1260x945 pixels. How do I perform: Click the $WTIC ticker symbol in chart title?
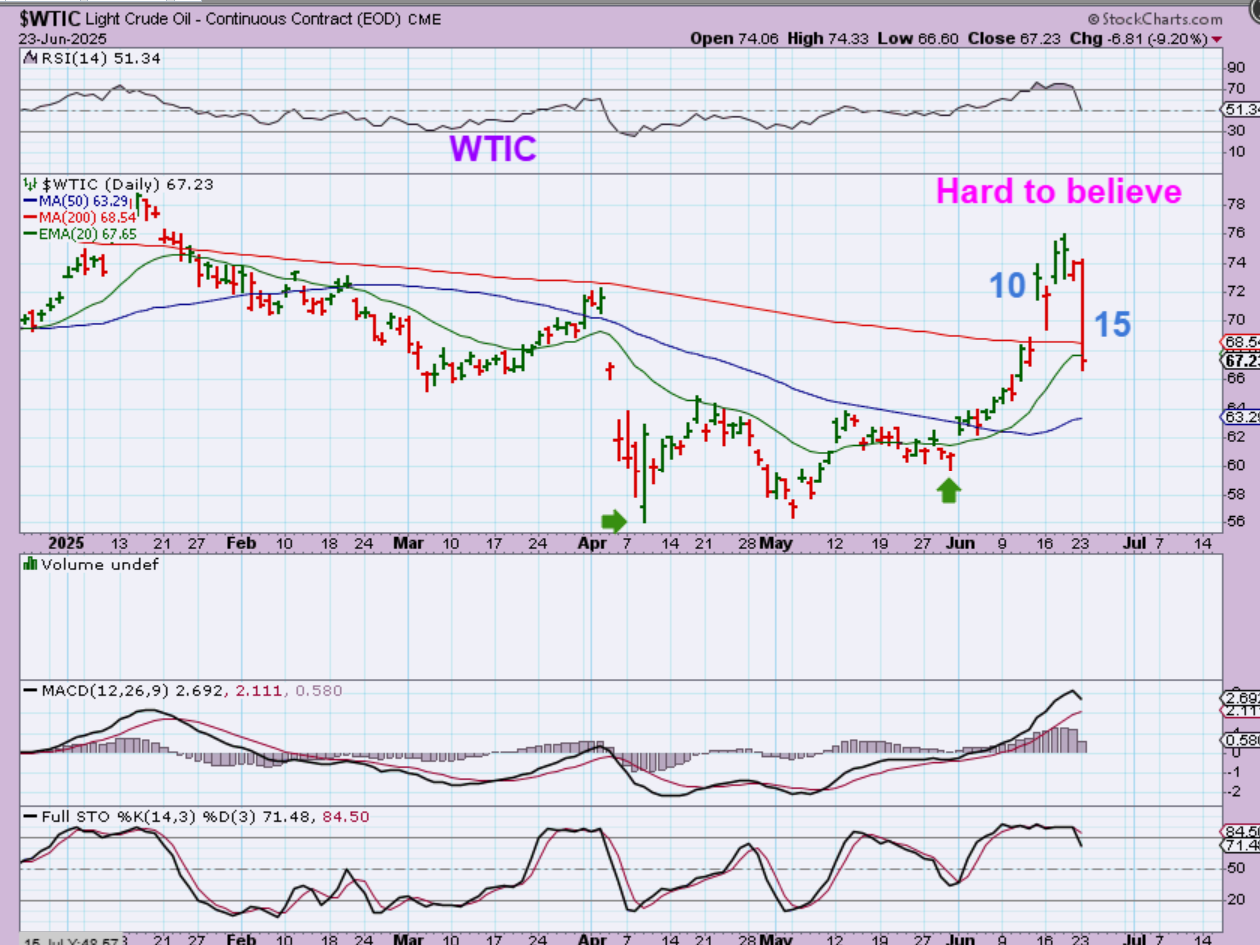pos(49,18)
